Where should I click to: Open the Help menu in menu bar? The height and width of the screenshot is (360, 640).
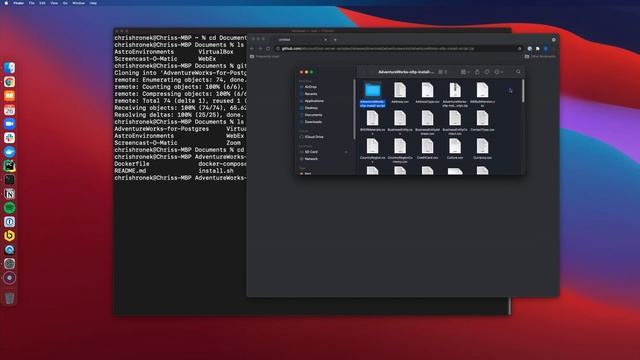click(x=93, y=3)
